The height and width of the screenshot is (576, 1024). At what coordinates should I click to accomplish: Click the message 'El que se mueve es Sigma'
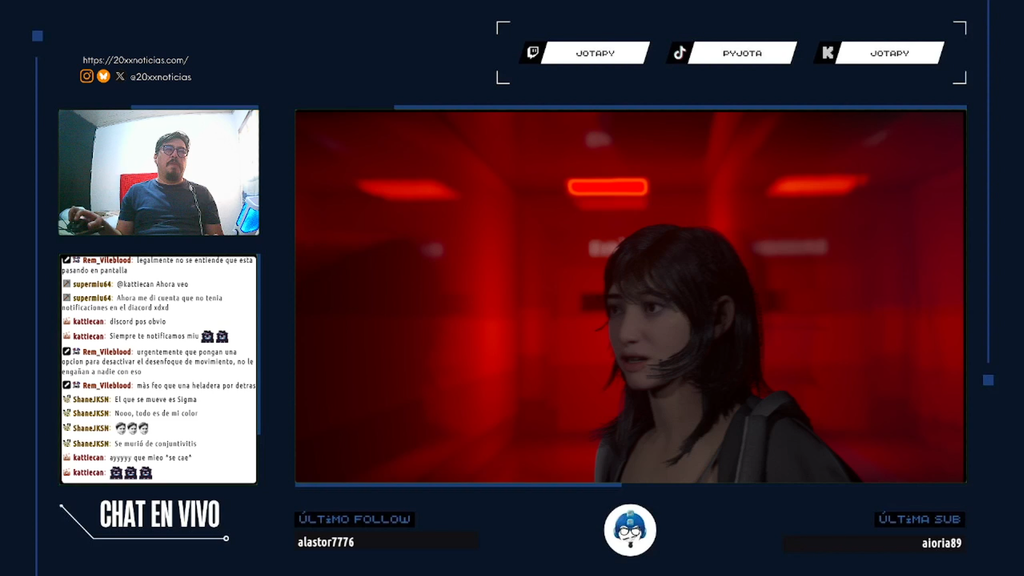coord(155,399)
